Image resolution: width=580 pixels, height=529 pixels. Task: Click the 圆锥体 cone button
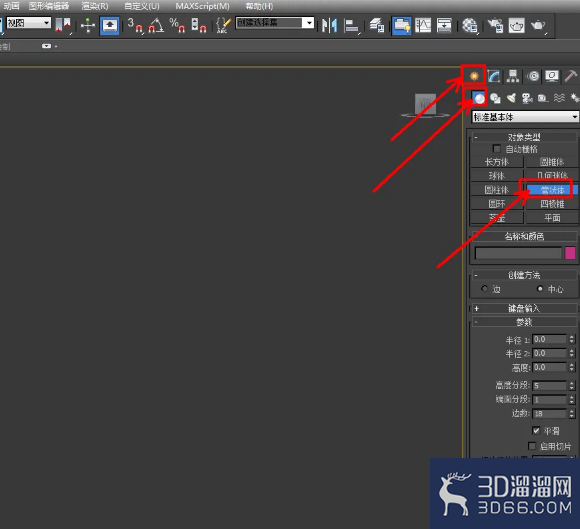tap(552, 162)
